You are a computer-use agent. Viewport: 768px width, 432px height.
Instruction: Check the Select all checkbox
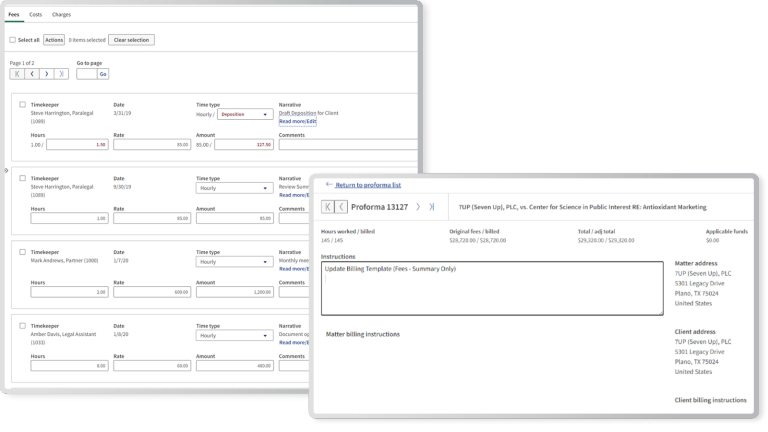pyautogui.click(x=12, y=40)
